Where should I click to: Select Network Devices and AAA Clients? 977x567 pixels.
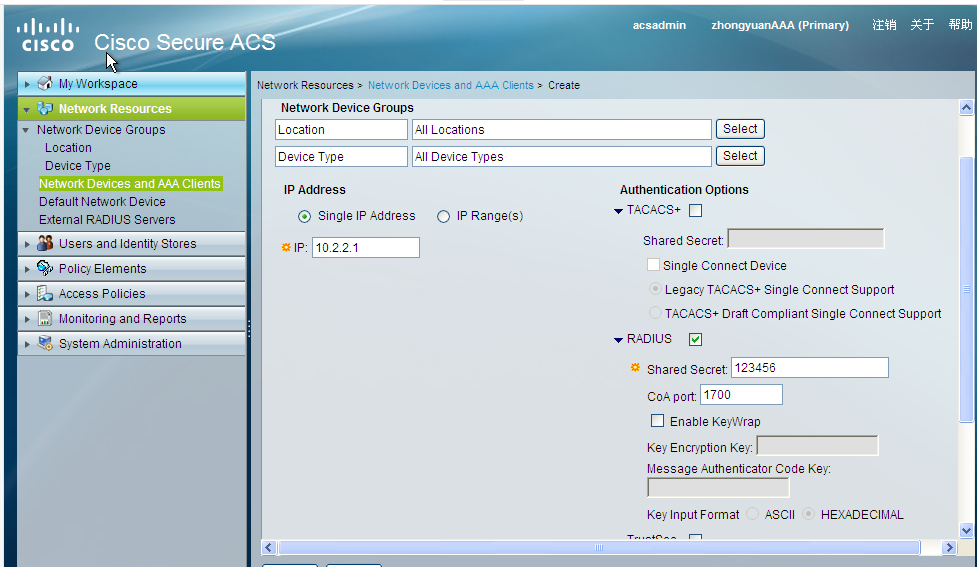coord(130,184)
